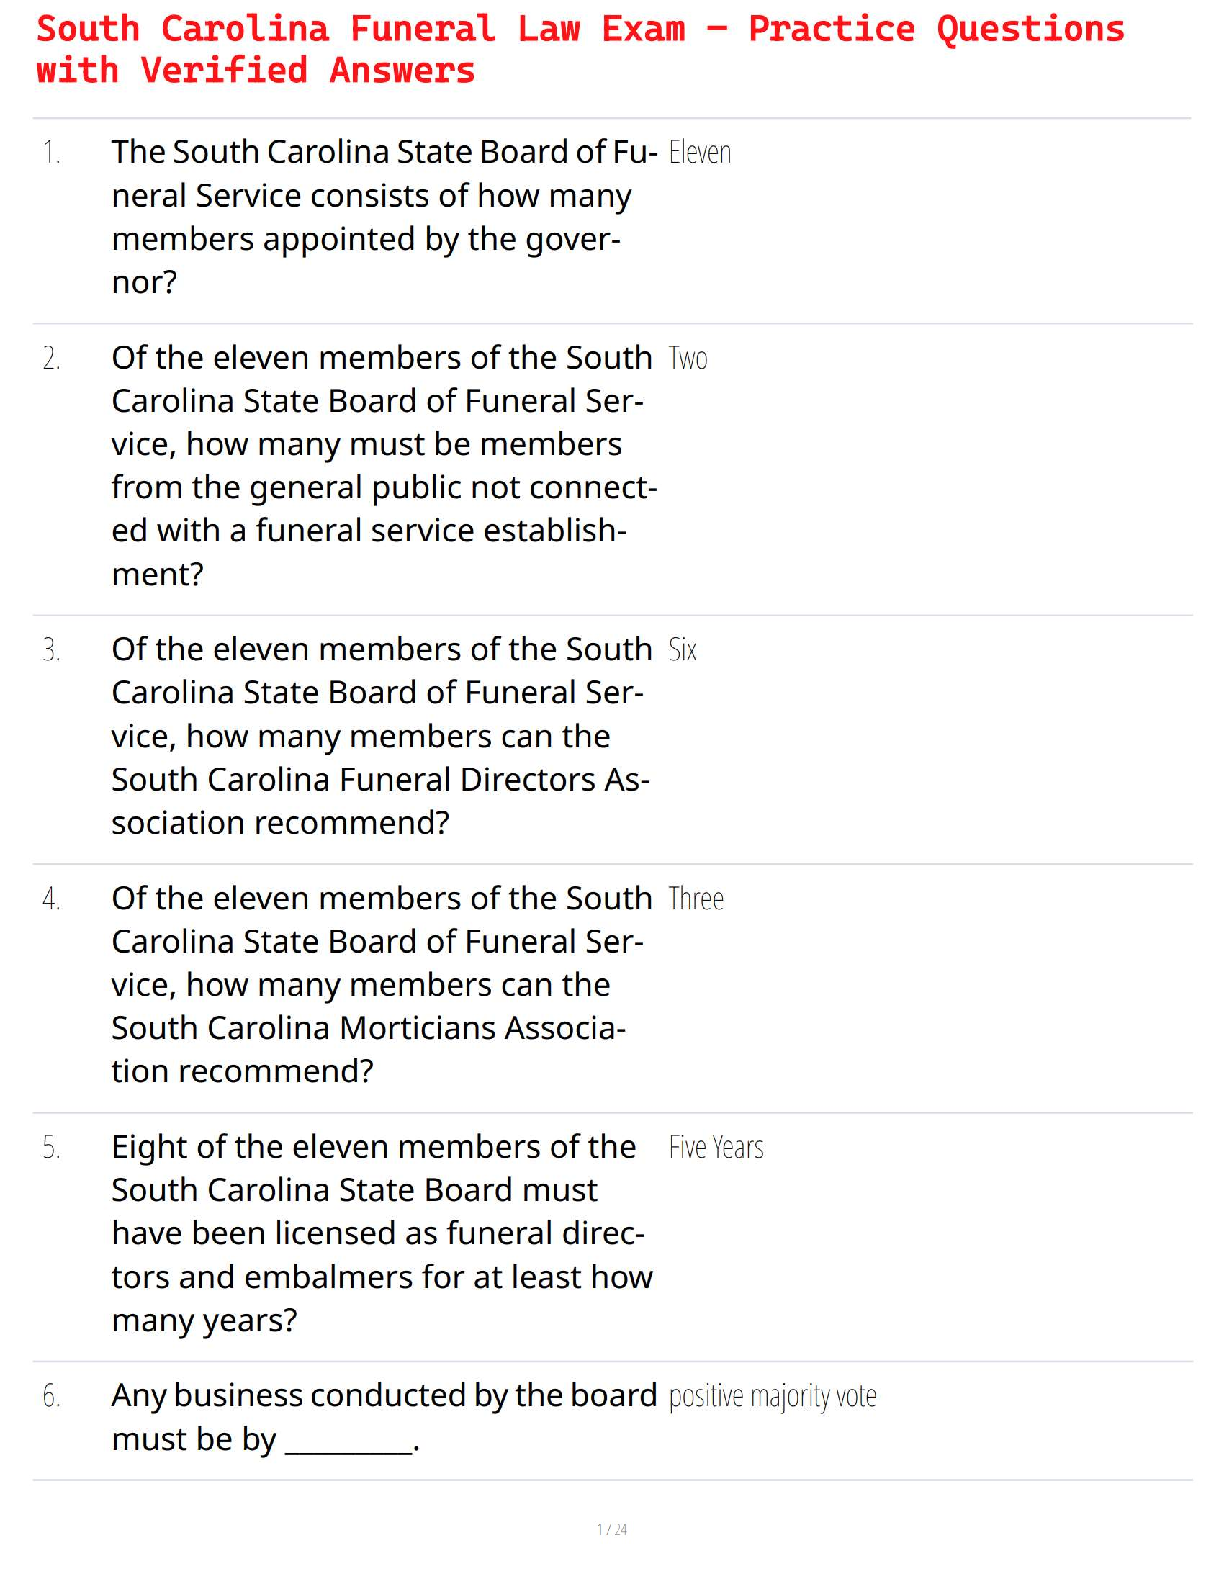The height and width of the screenshot is (1584, 1224).
Task: Click the page number indicator 1 / 24
Action: tap(612, 1530)
